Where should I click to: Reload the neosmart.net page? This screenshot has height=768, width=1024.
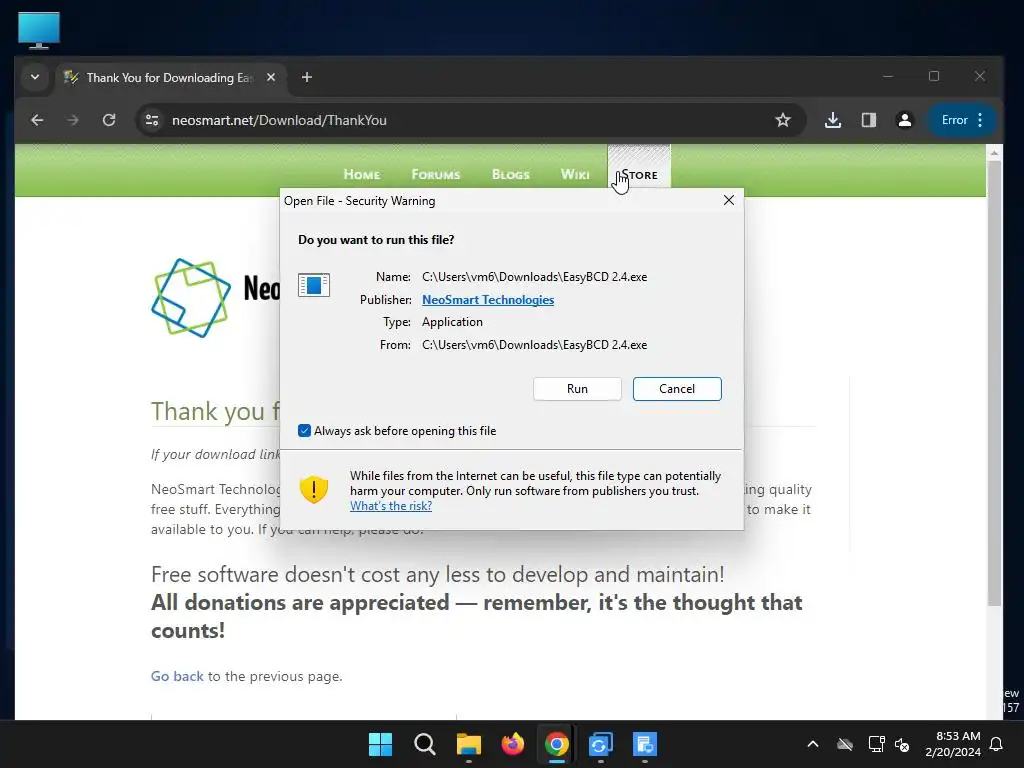(x=109, y=120)
